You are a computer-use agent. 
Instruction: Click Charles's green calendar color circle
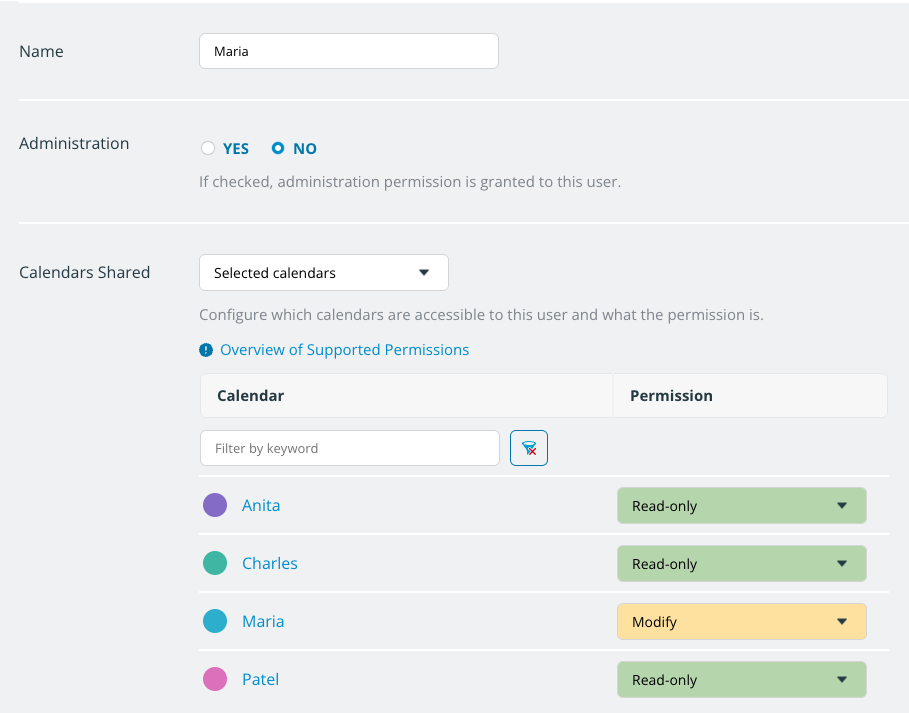point(215,563)
